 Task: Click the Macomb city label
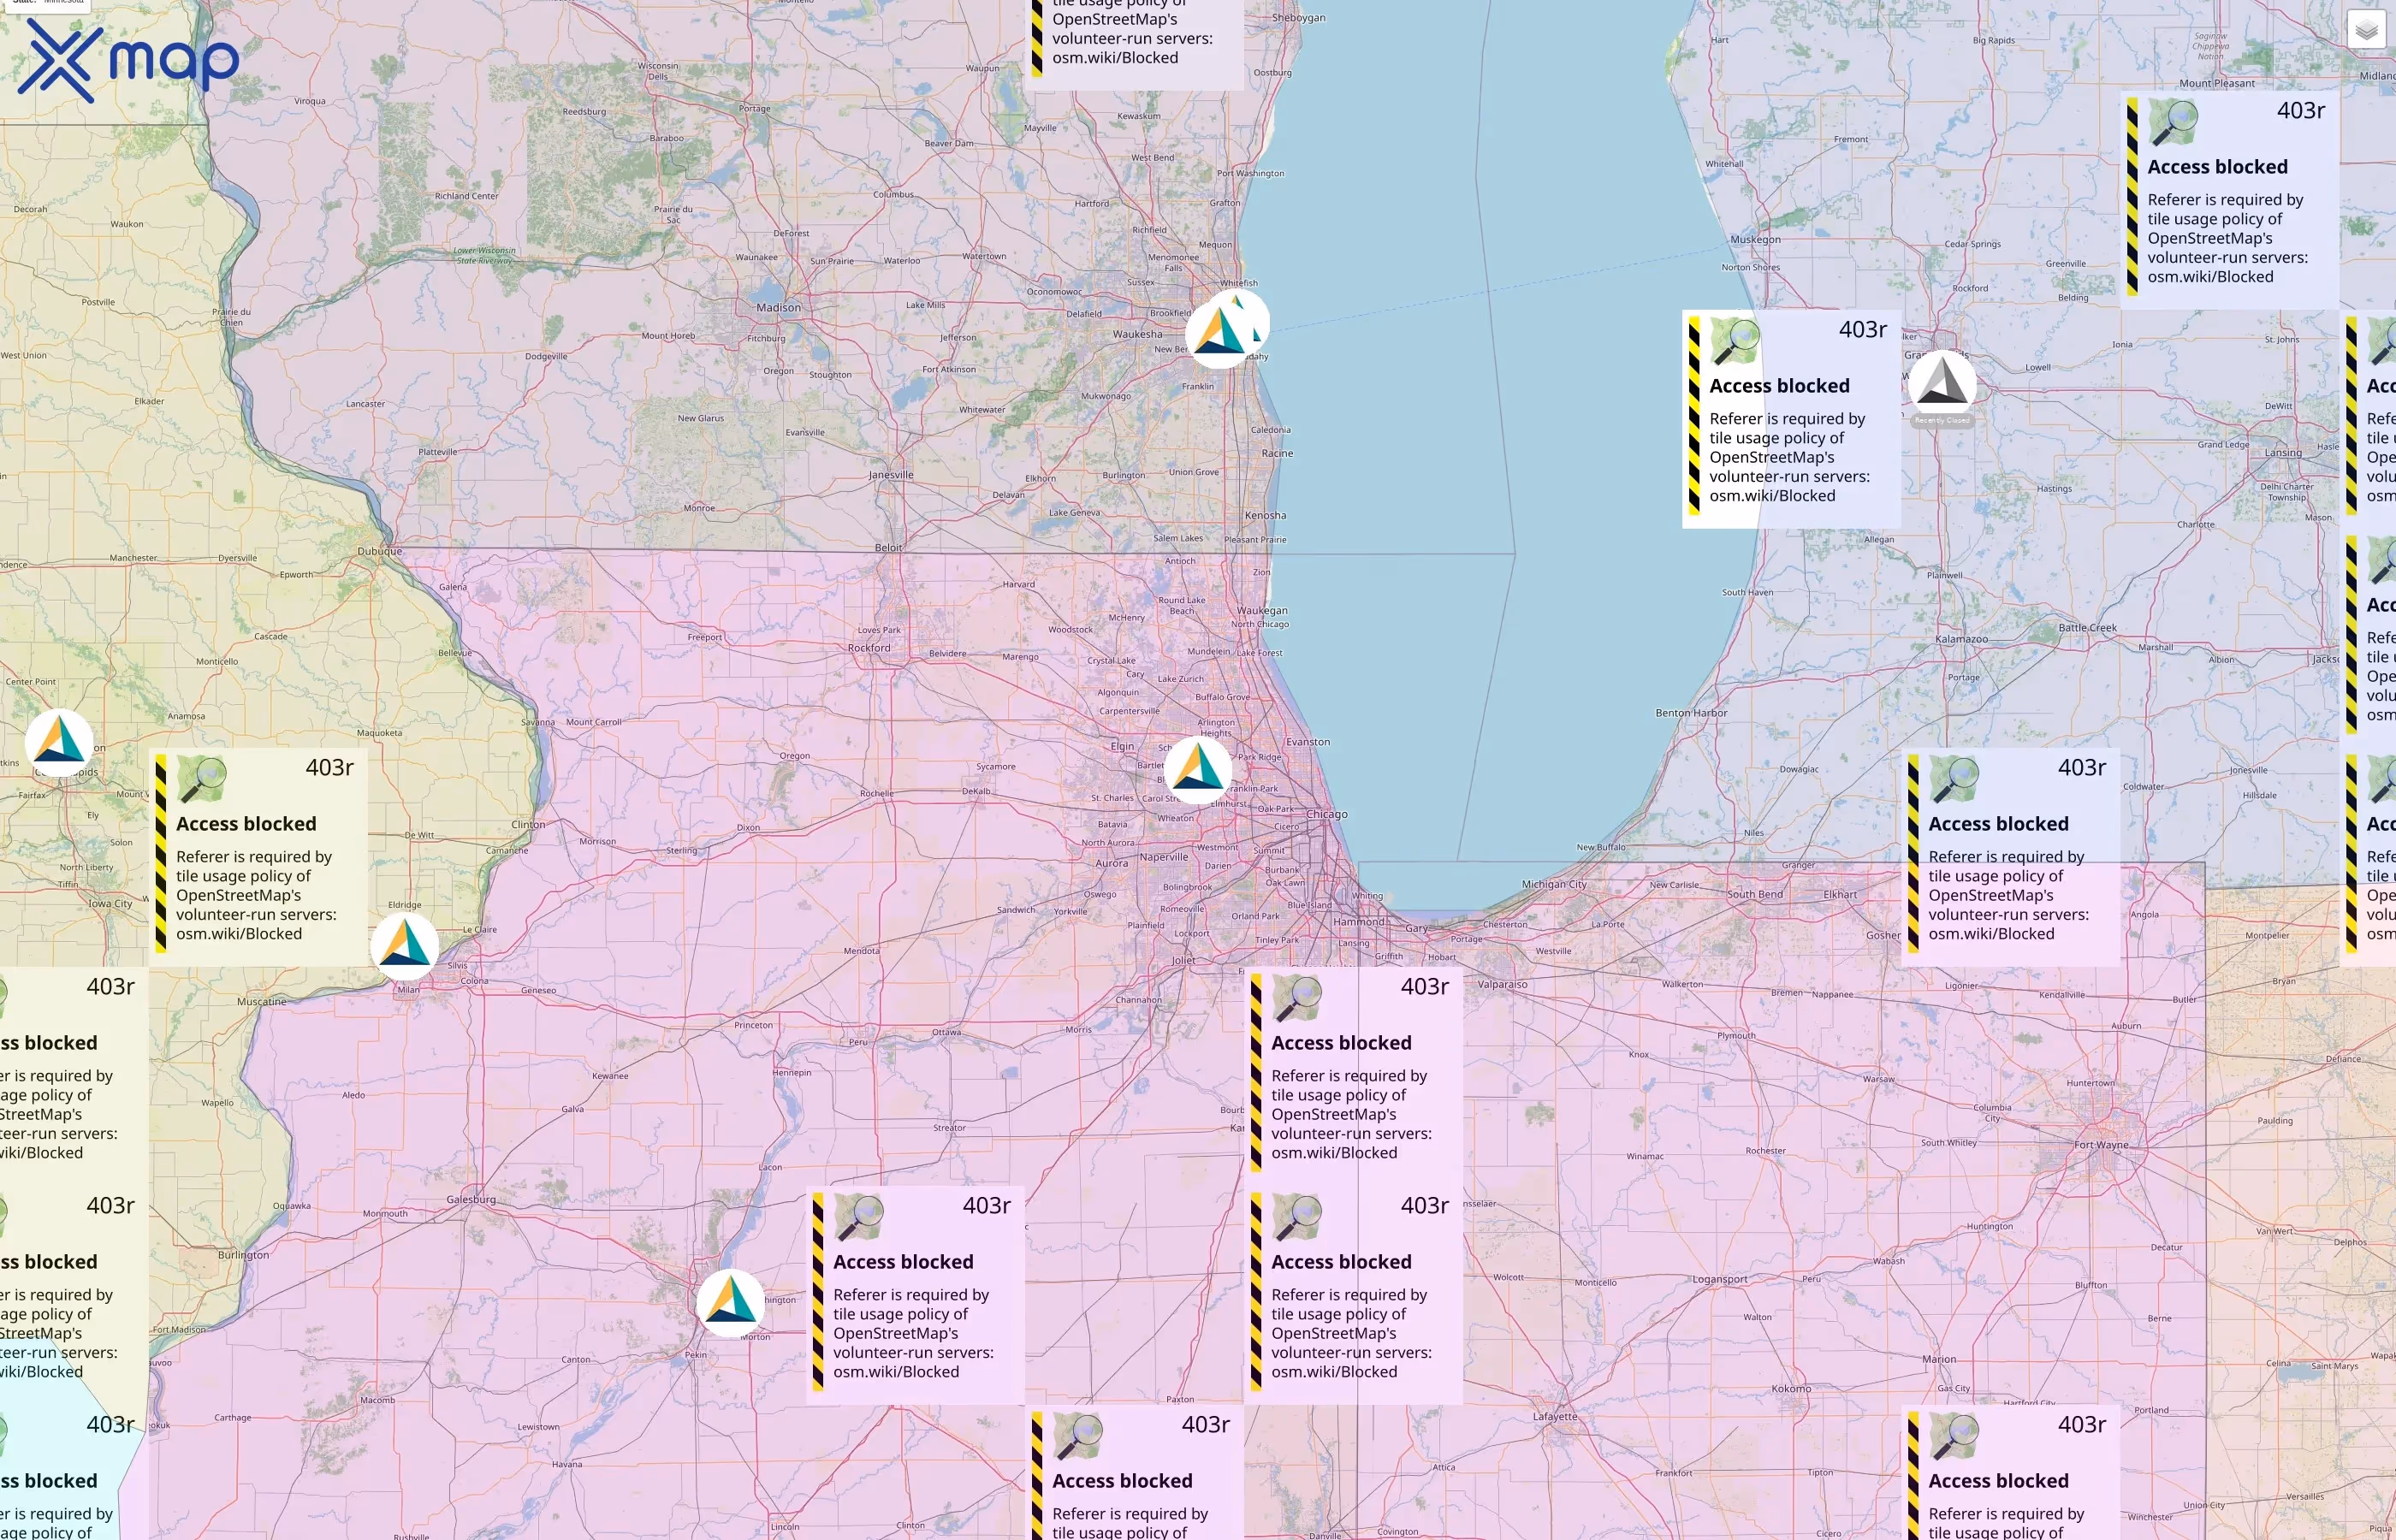pos(377,1400)
